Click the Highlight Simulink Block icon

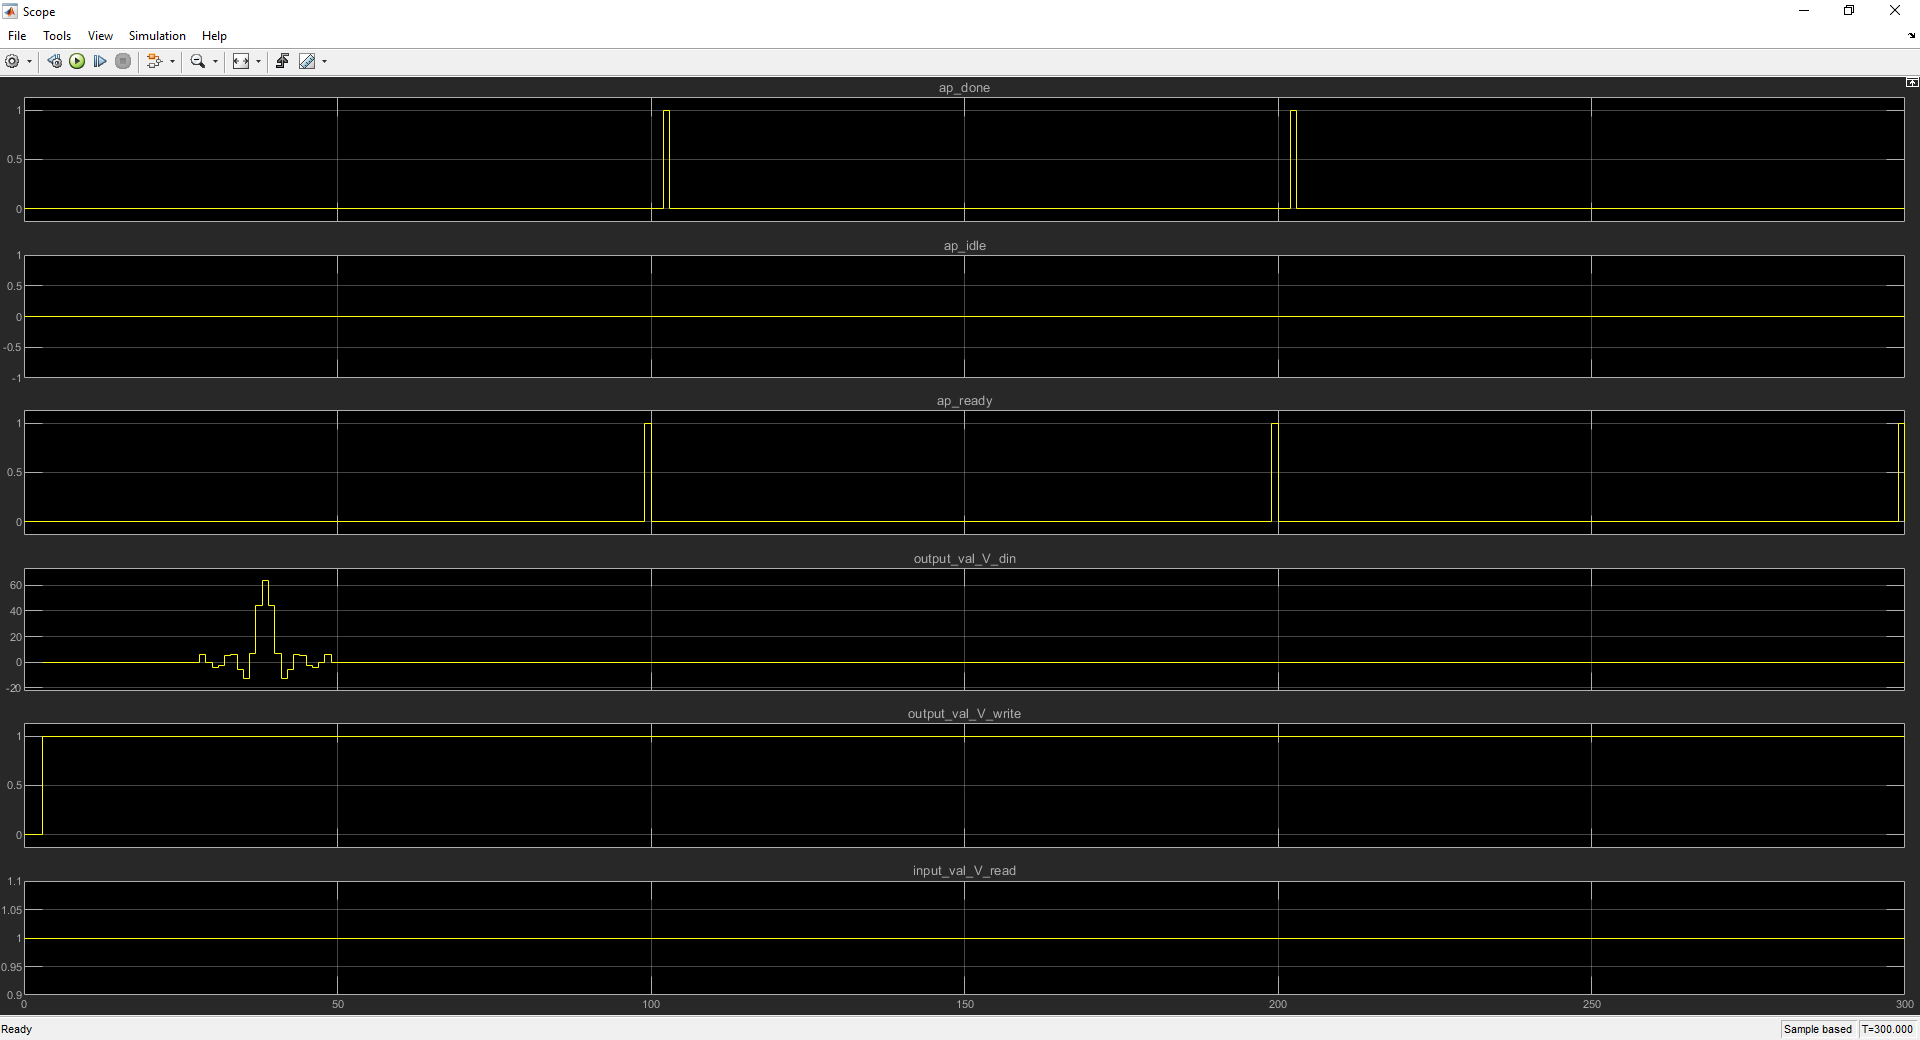point(154,61)
